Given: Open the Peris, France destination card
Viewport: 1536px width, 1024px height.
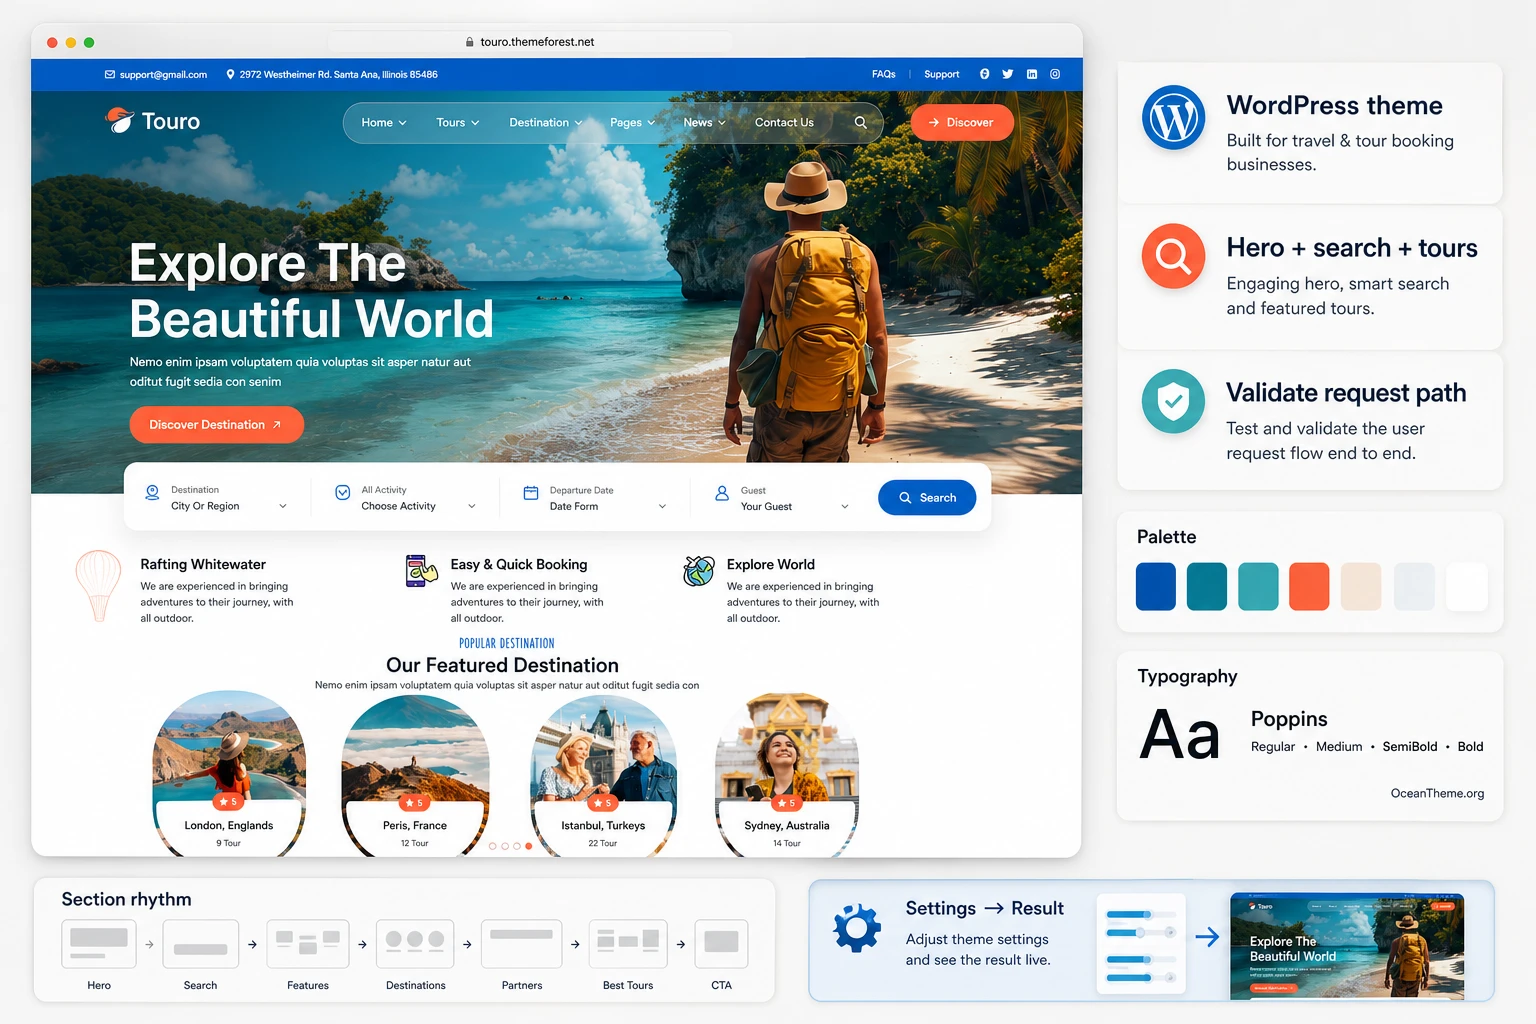Looking at the screenshot, I should tap(415, 775).
